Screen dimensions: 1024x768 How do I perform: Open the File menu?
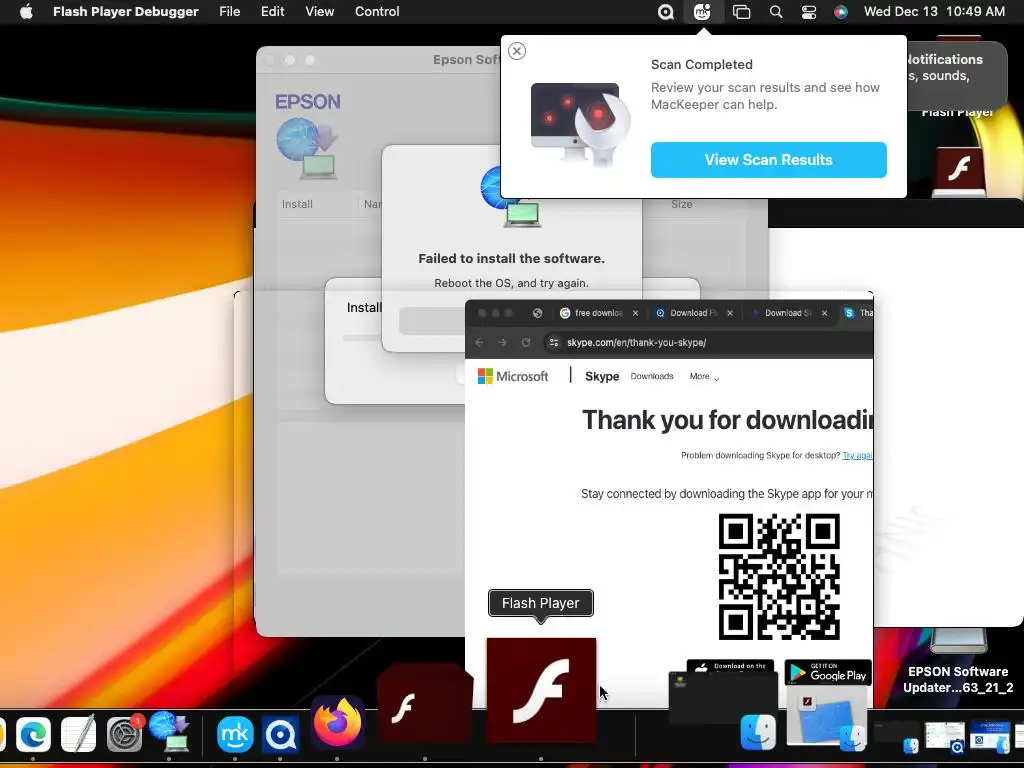(229, 12)
